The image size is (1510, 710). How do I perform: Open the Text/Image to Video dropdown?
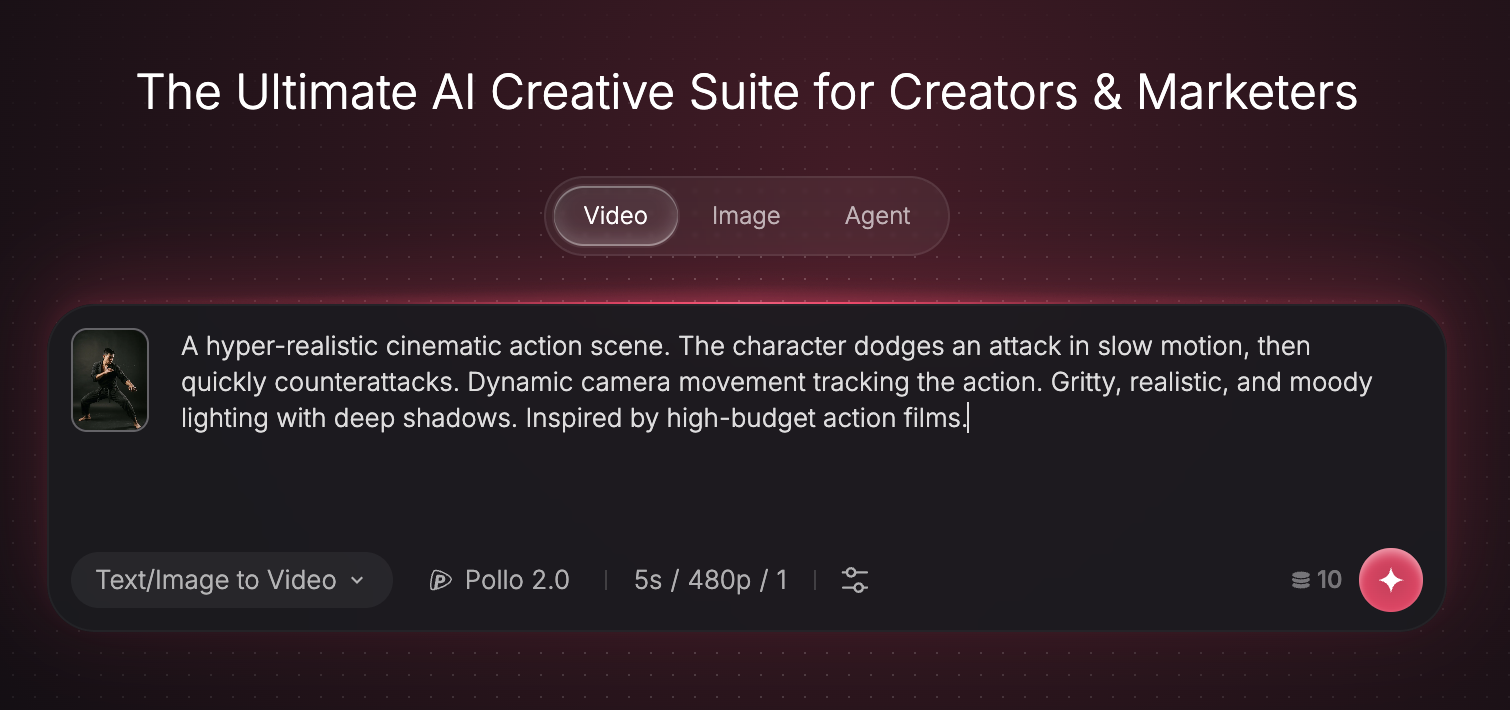pos(232,580)
